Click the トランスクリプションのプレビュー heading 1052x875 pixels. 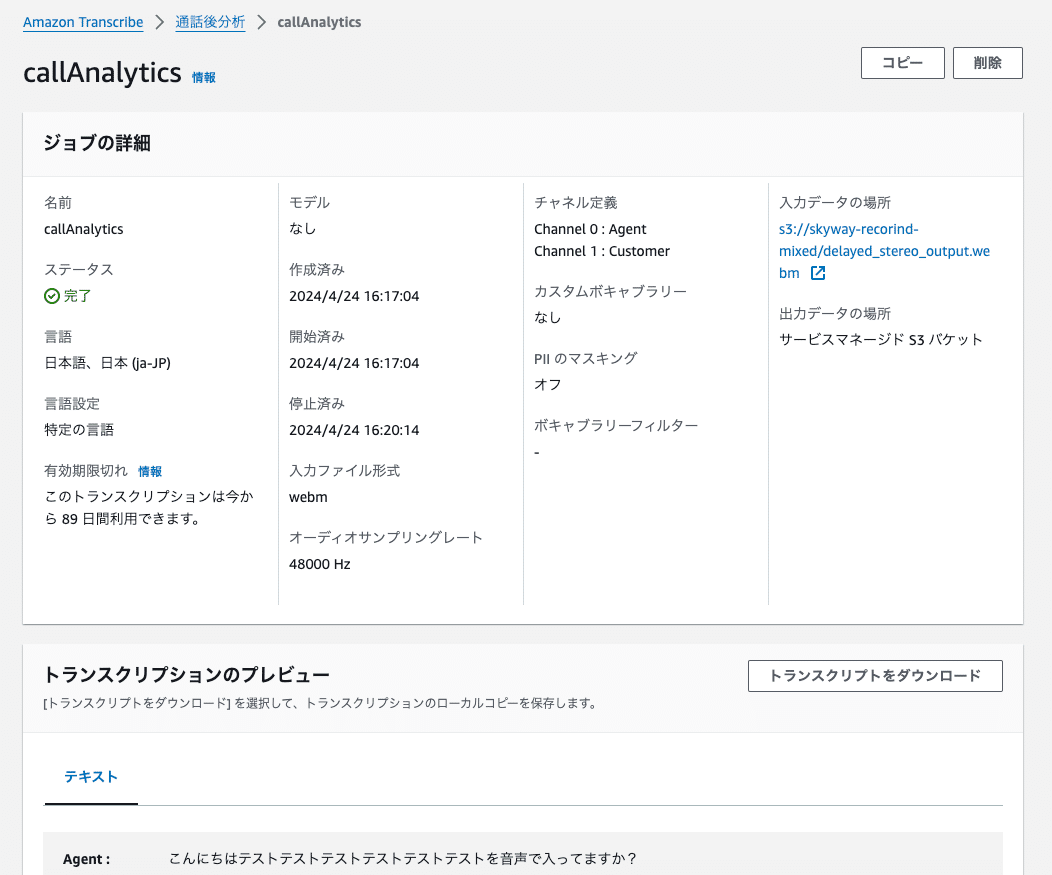187,674
